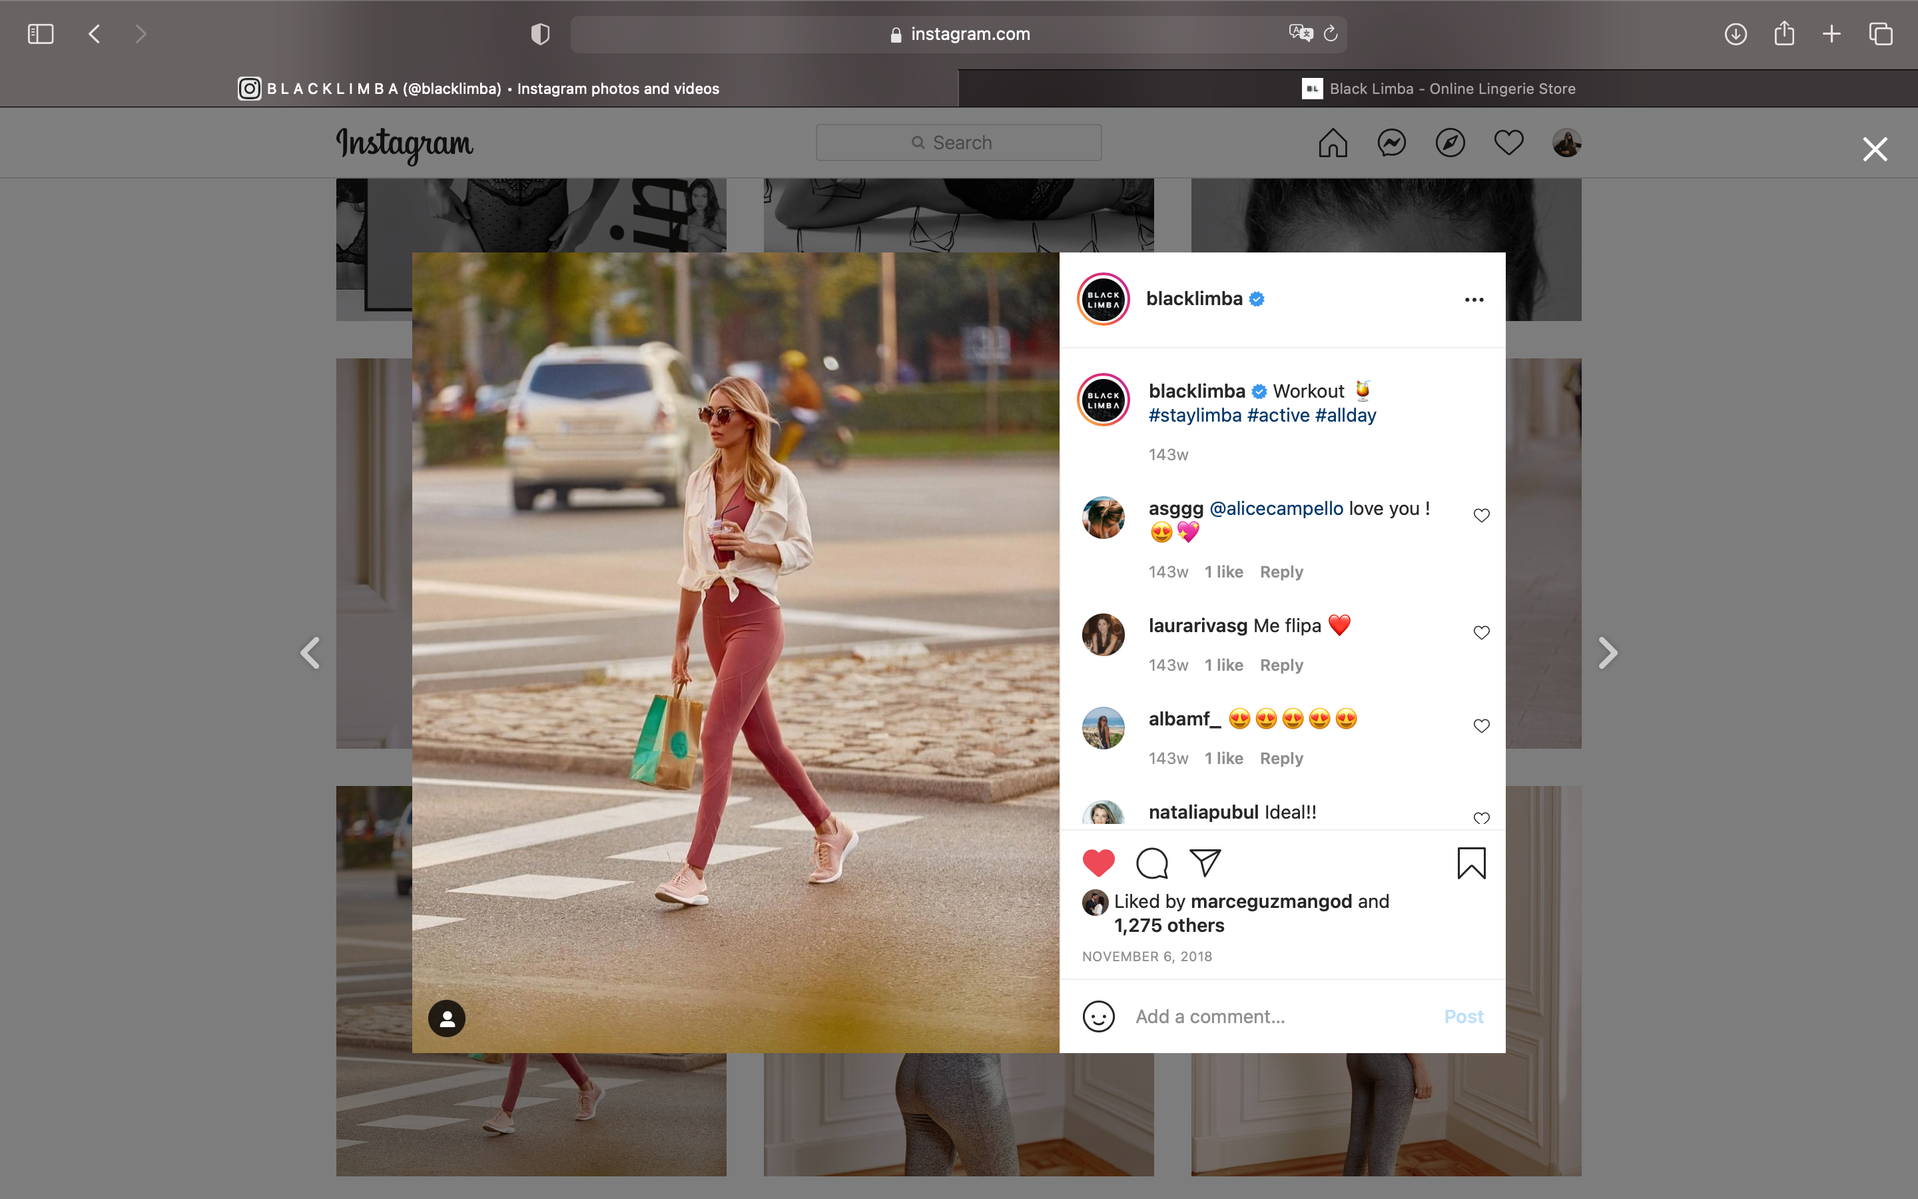Viewport: 1918px width, 1199px height.
Task: View likes on albamf_ comment
Action: pyautogui.click(x=1223, y=758)
